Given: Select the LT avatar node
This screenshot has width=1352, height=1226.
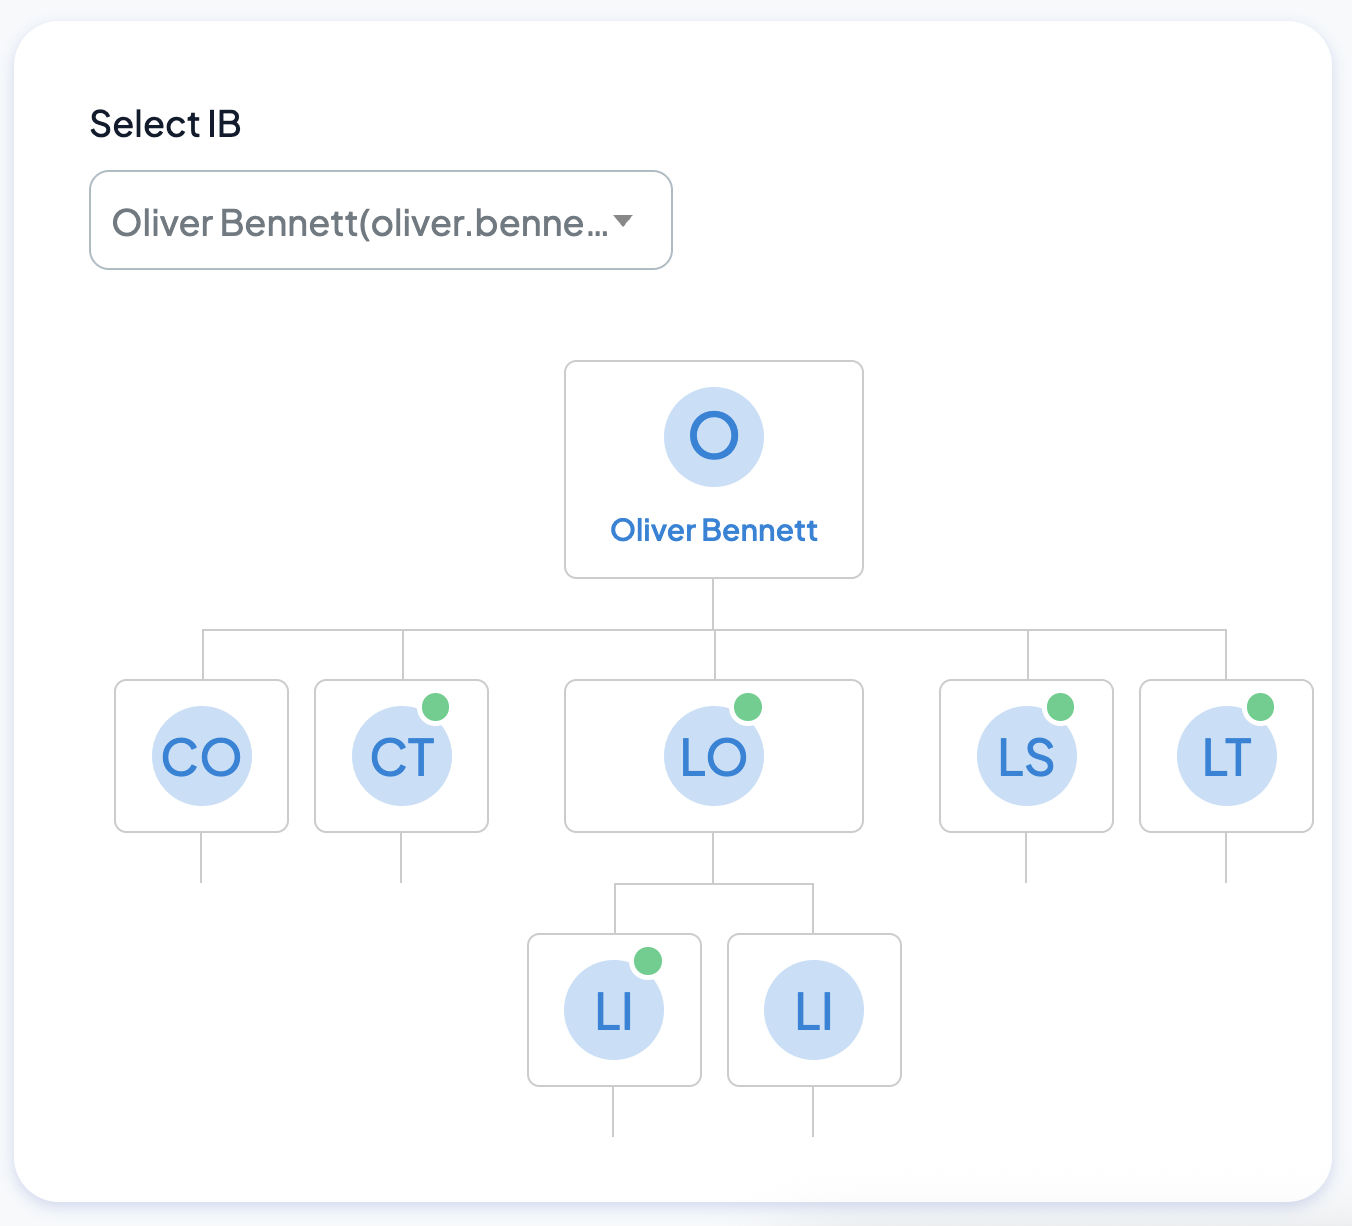Looking at the screenshot, I should (1227, 756).
